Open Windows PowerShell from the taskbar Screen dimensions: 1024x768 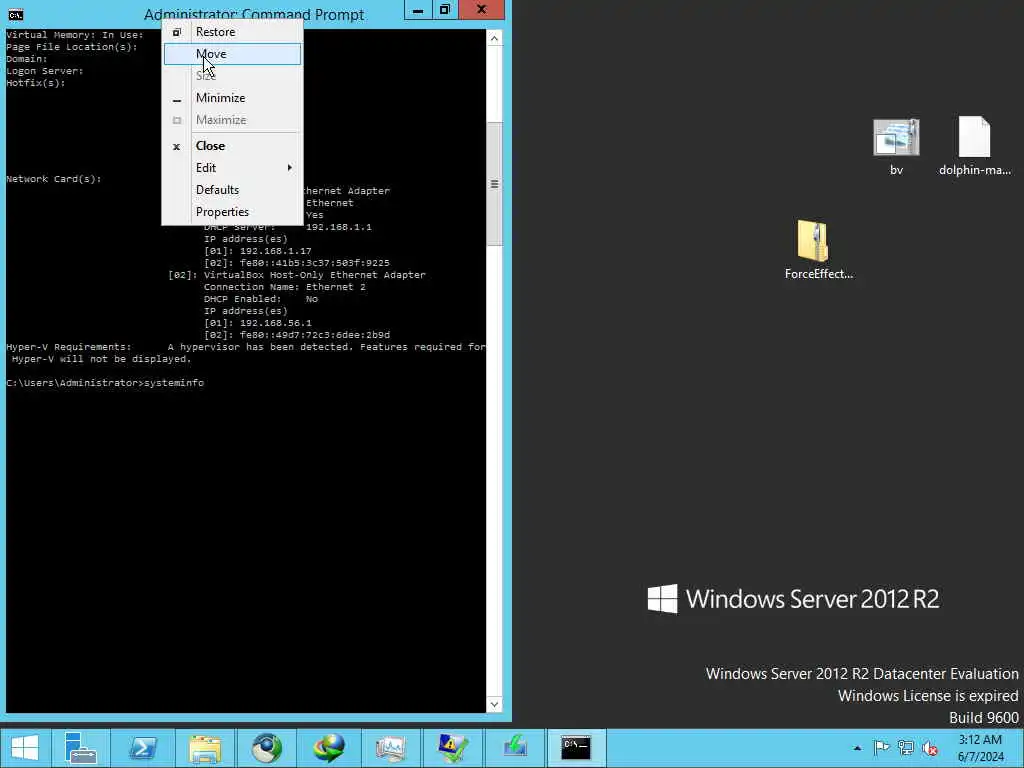point(142,748)
